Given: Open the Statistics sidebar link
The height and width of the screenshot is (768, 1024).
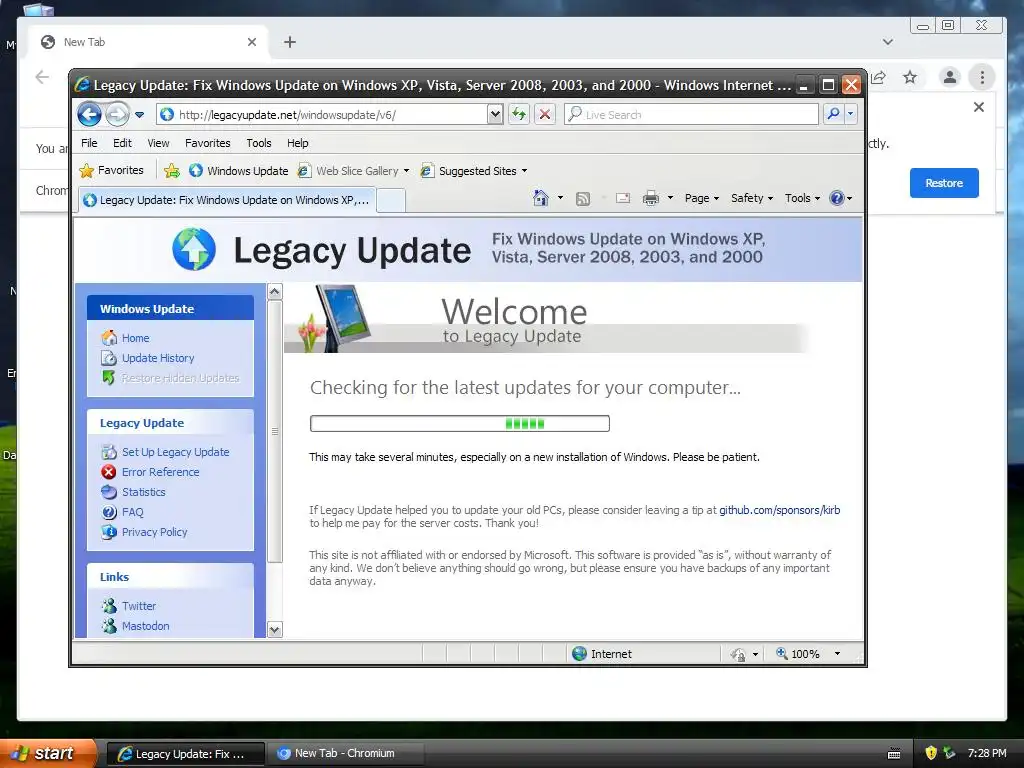Looking at the screenshot, I should coord(143,492).
